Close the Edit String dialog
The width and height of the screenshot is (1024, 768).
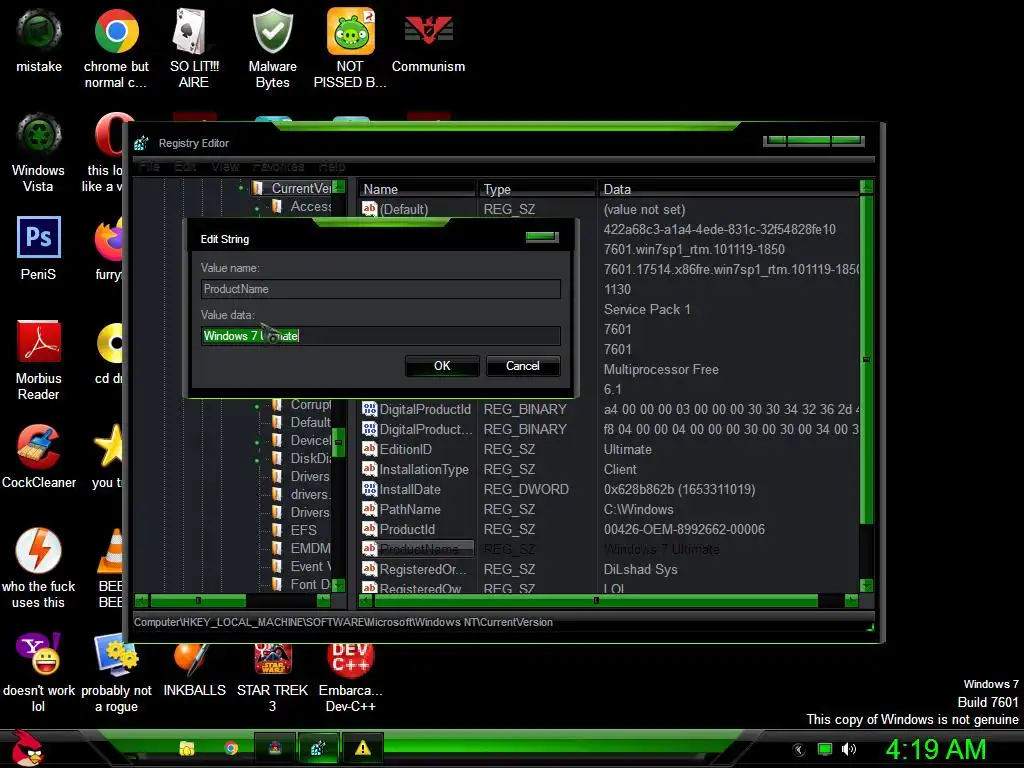542,237
